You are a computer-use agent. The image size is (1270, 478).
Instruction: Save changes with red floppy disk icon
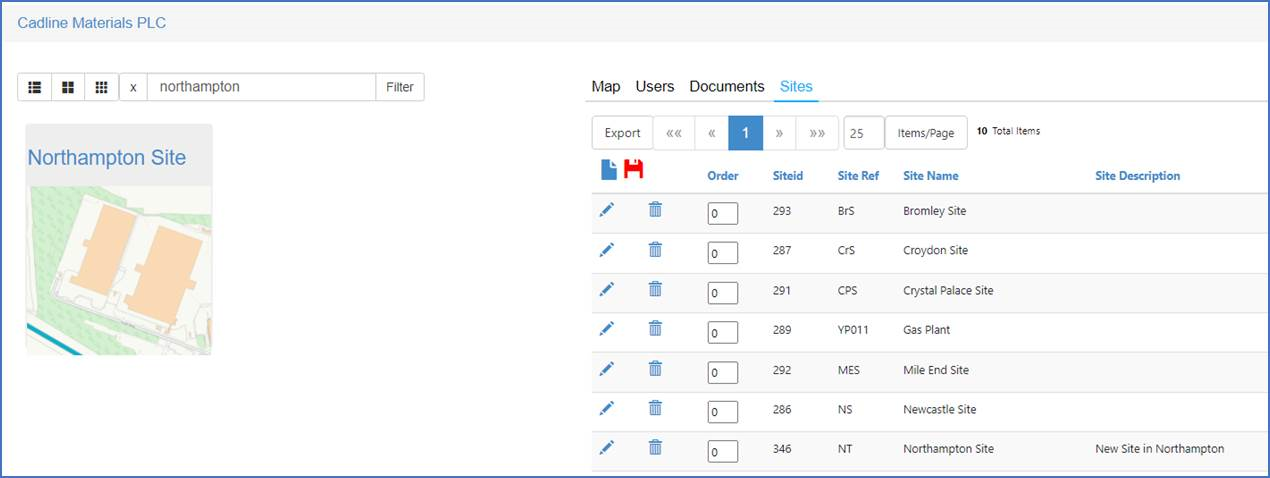click(633, 169)
